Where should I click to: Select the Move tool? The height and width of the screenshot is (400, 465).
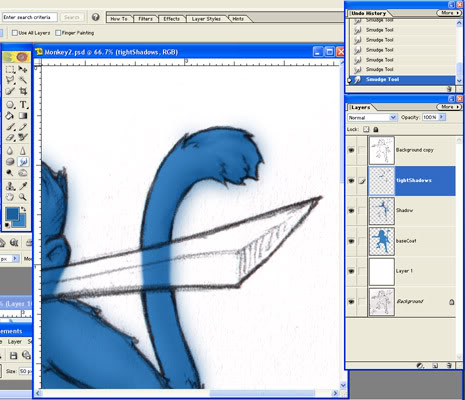tap(23, 69)
